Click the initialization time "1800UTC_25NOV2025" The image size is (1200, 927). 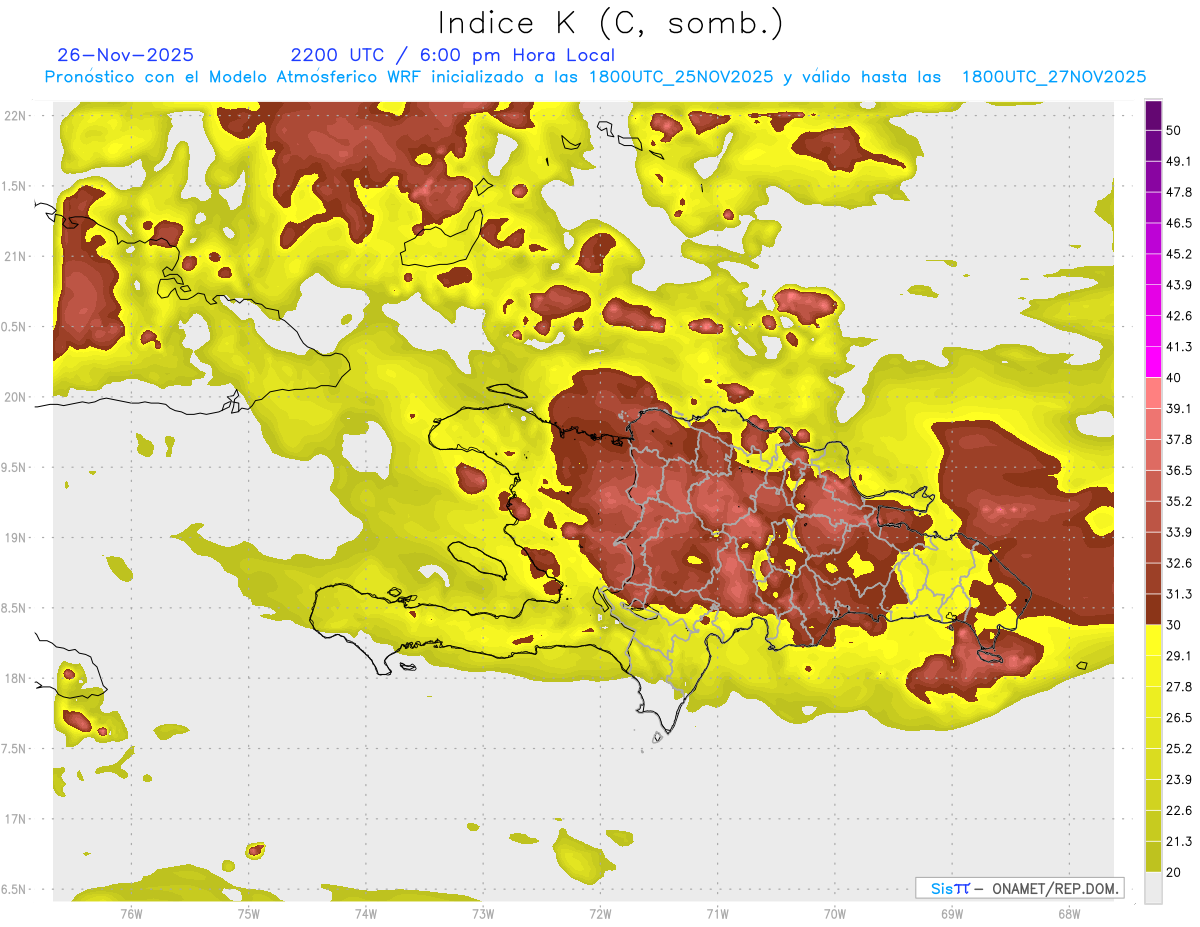681,76
